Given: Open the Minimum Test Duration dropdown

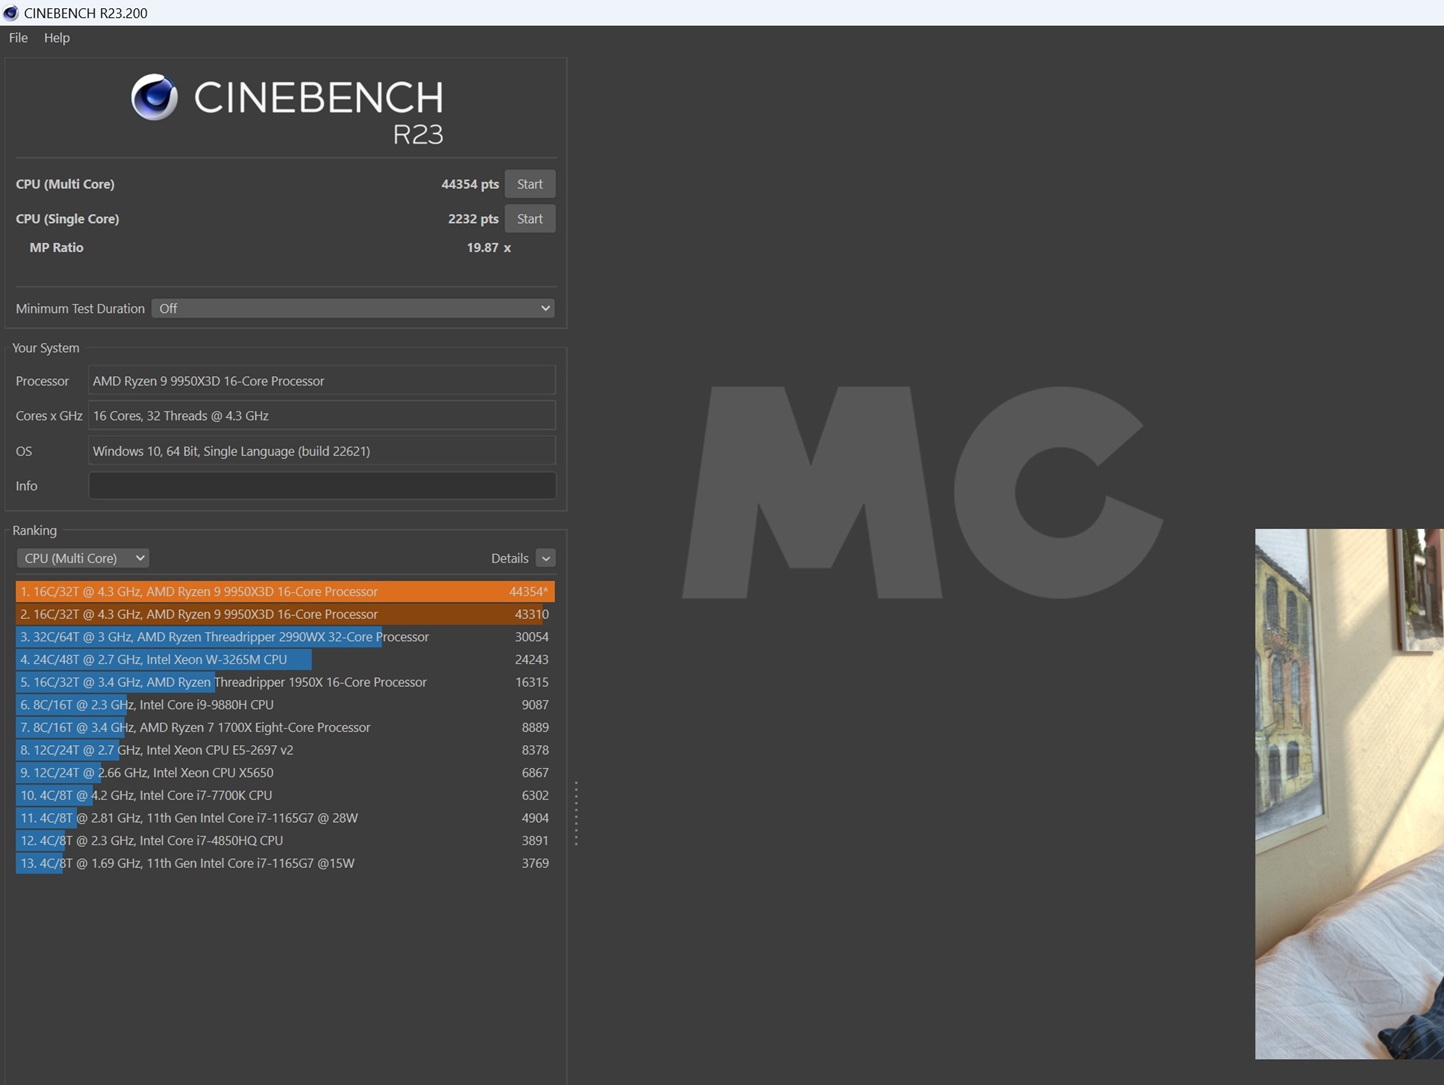Looking at the screenshot, I should (x=353, y=309).
